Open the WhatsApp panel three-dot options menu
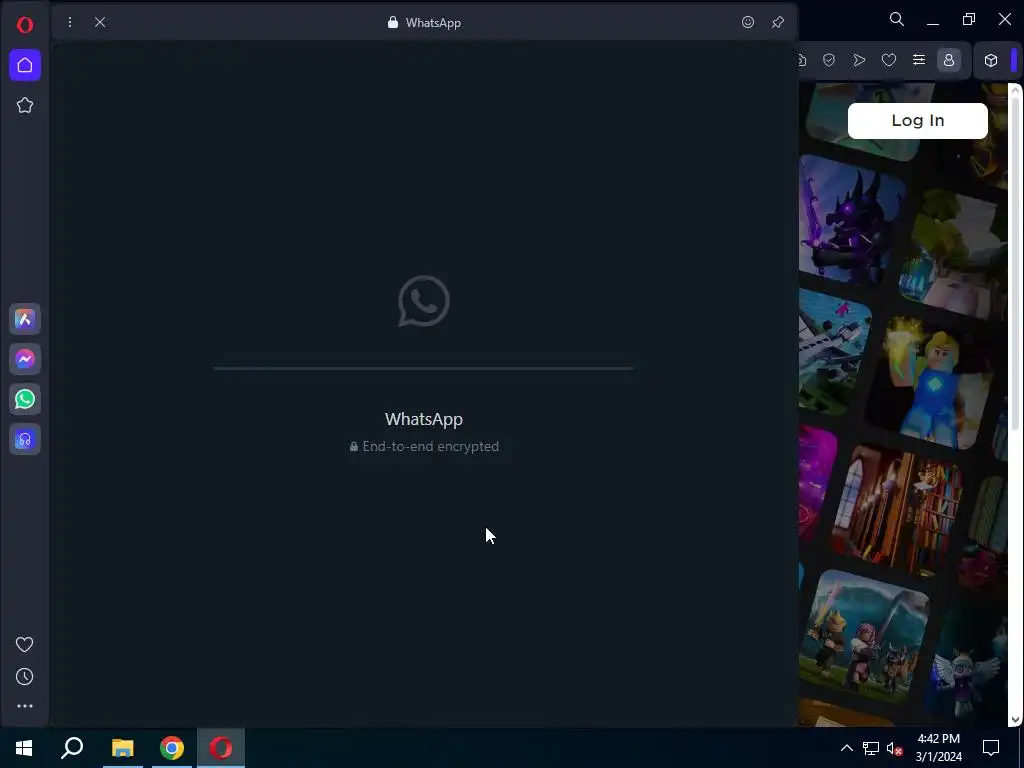This screenshot has height=768, width=1024. [70, 22]
